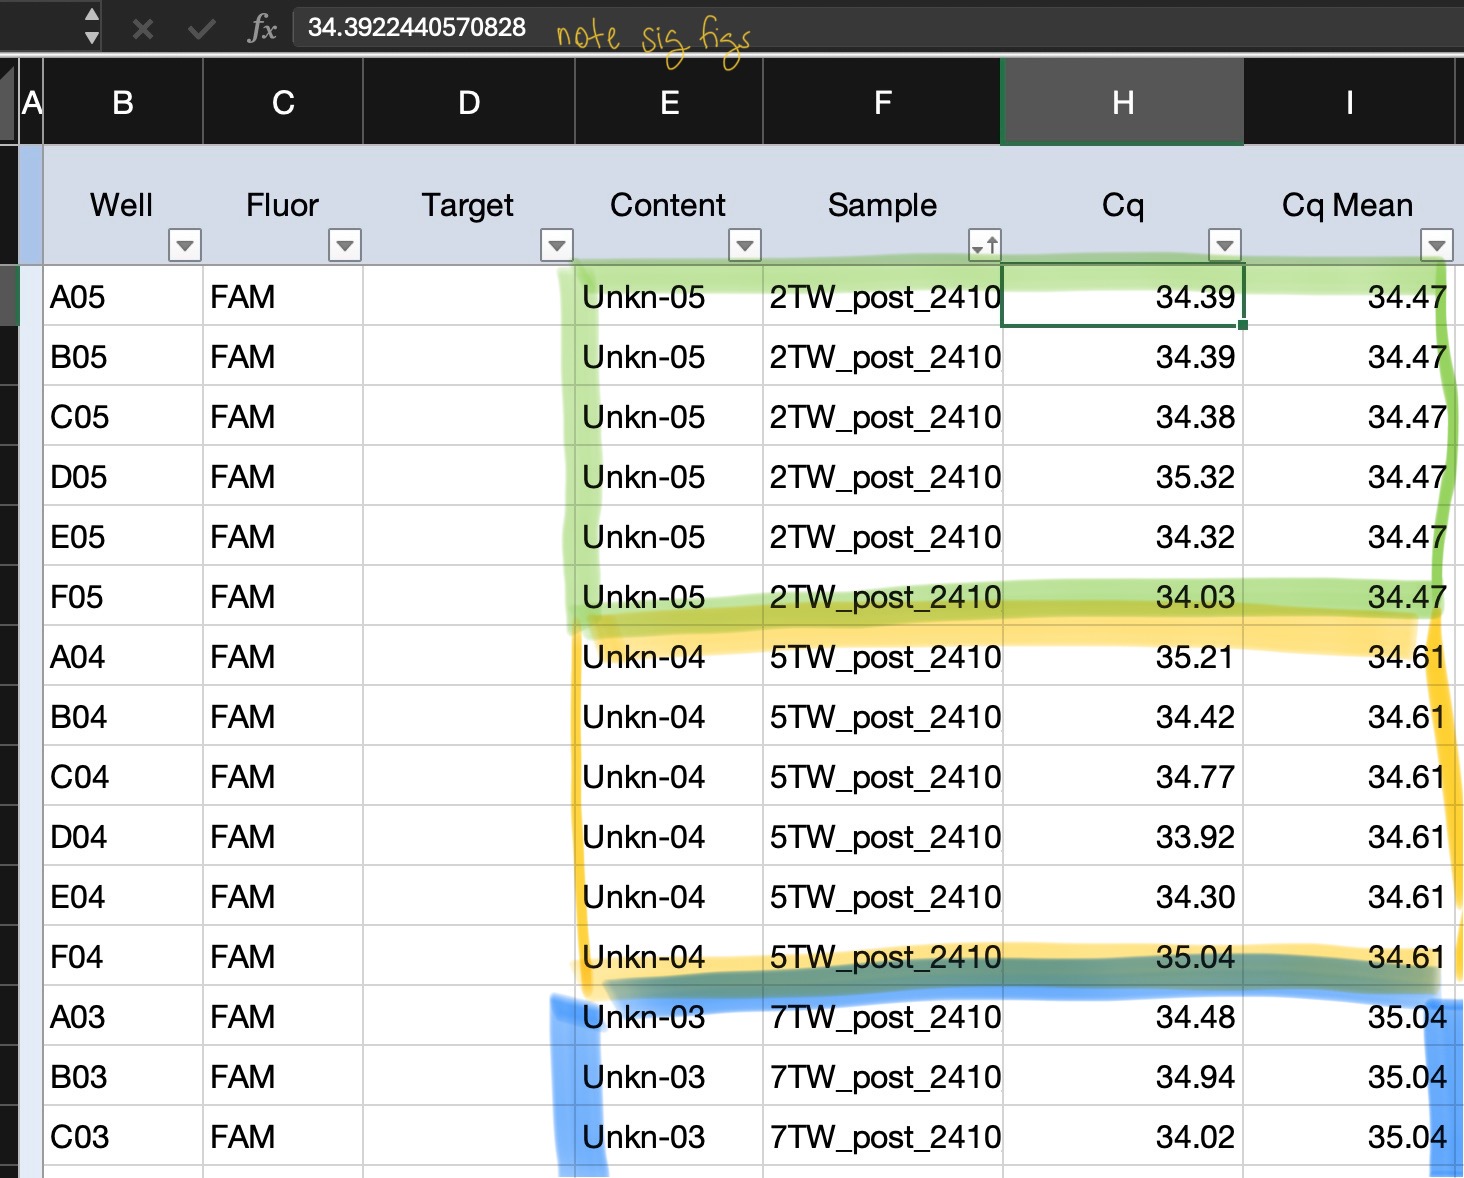
Task: Click the name box stepper arrows
Action: [91, 26]
